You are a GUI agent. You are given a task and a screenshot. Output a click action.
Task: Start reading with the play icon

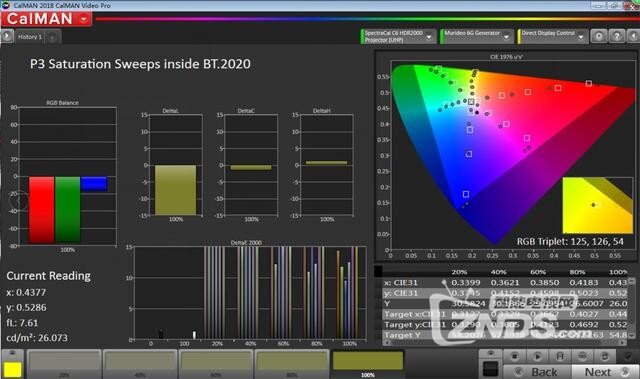tap(537, 357)
